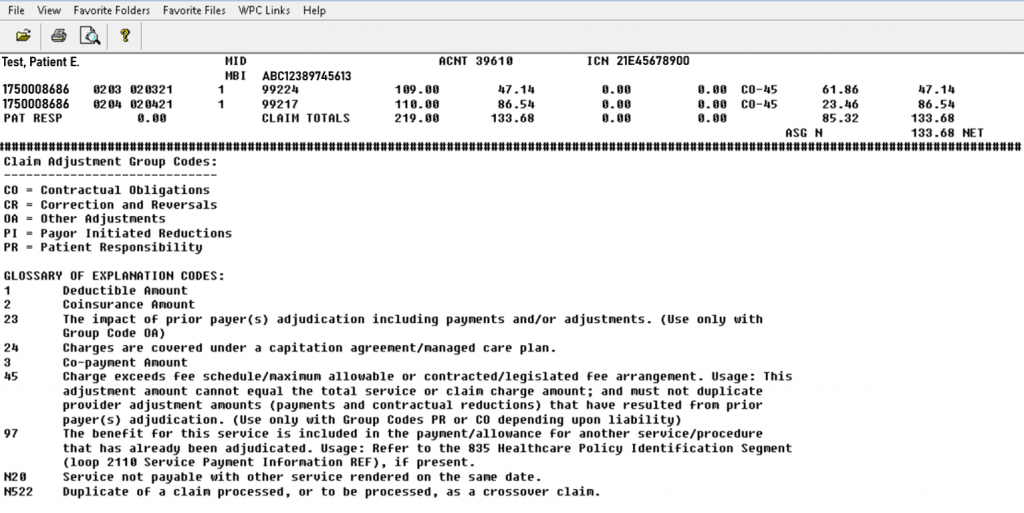Click the CLAIM TOTALS label

point(306,118)
